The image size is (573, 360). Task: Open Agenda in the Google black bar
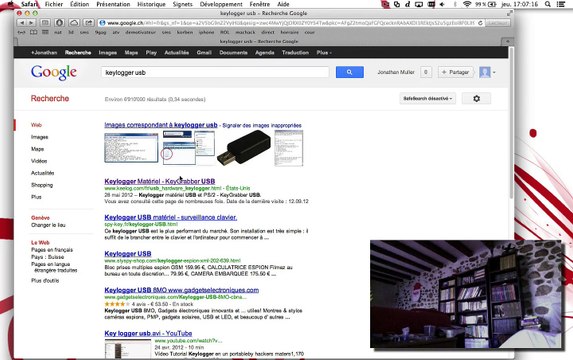pyautogui.click(x=265, y=53)
